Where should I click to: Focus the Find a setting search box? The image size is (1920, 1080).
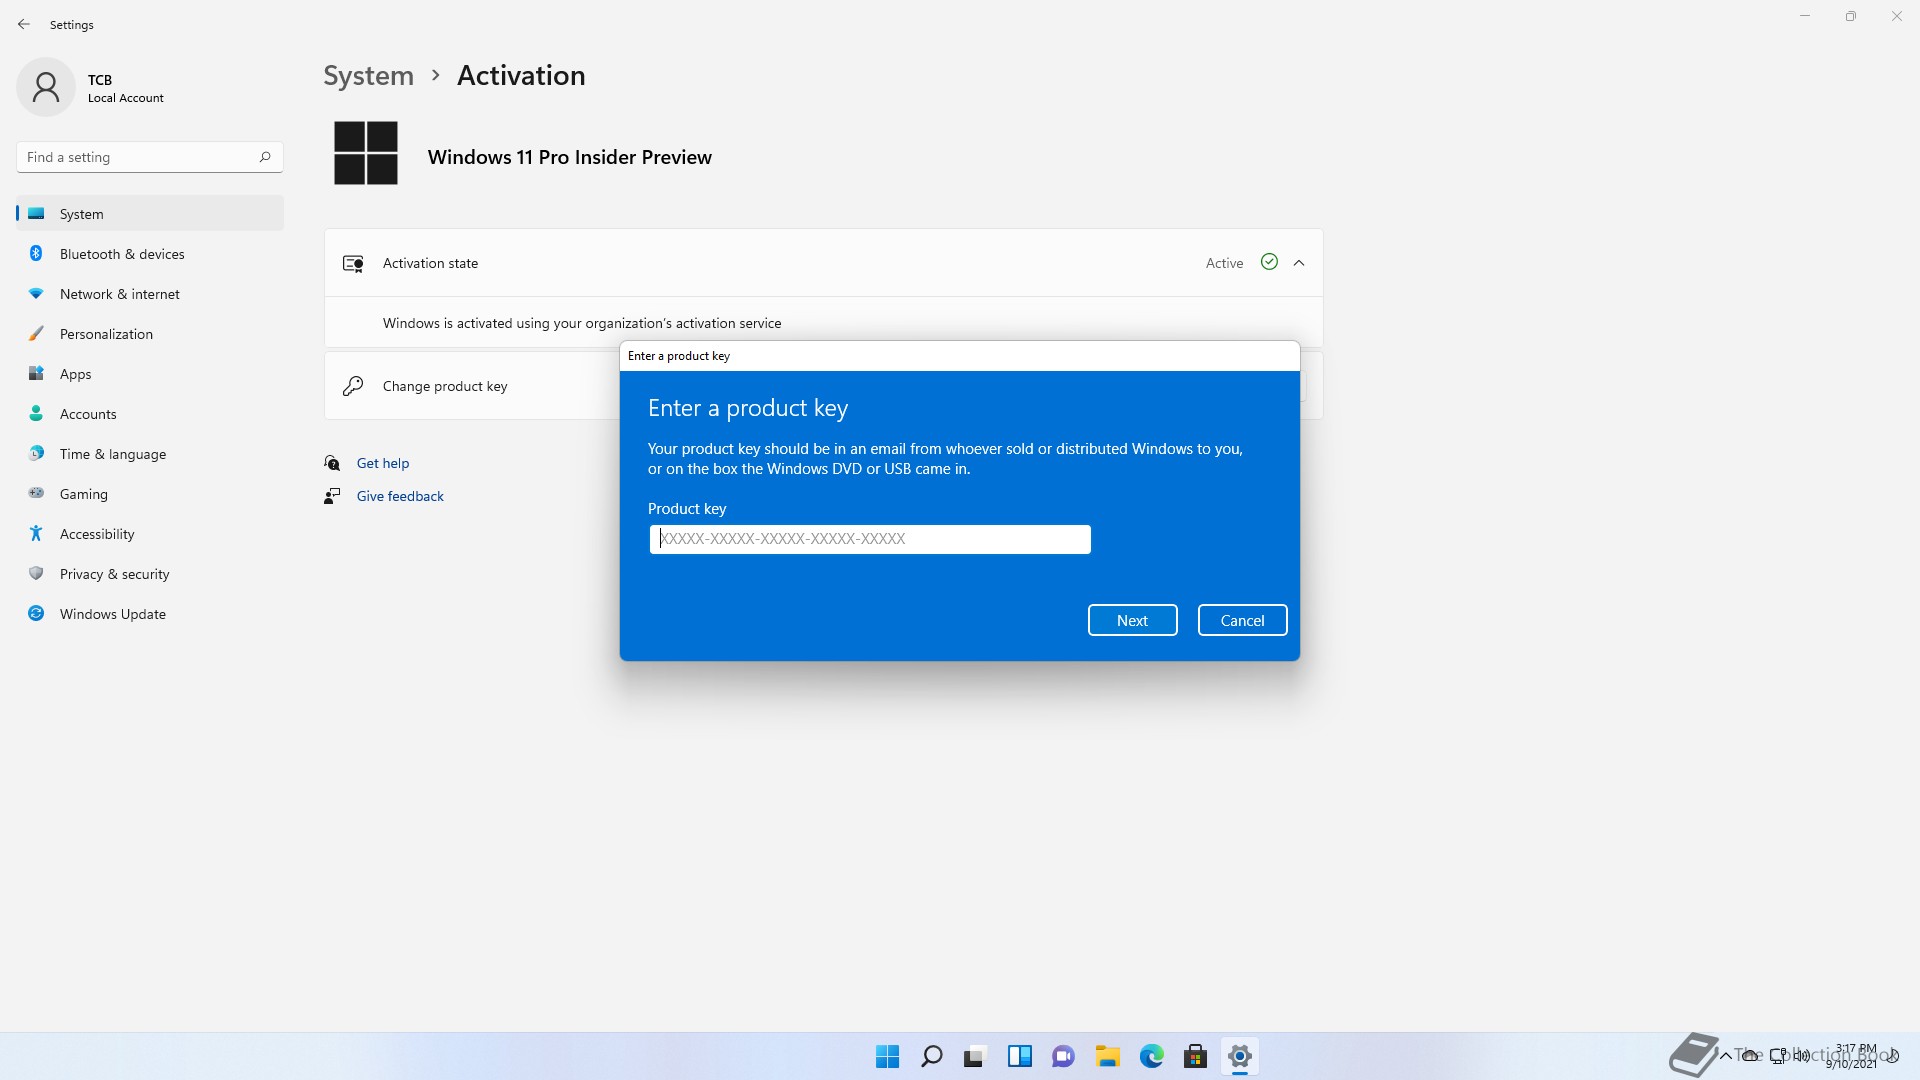[150, 157]
